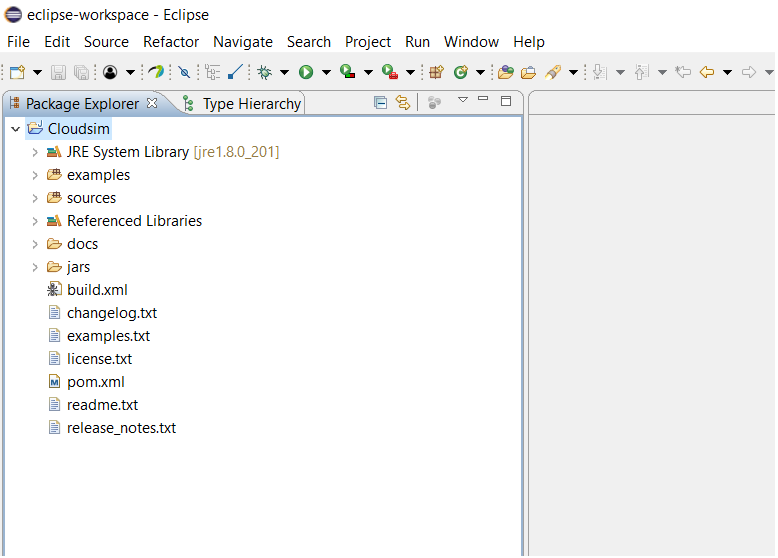
Task: Open the Coverage dropdown arrow
Action: coord(368,72)
